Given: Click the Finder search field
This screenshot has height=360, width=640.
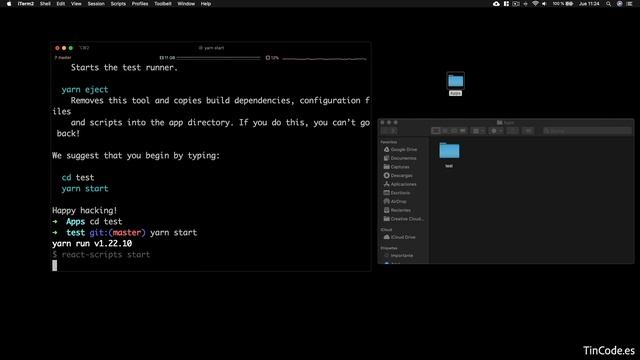Looking at the screenshot, I should pos(587,131).
